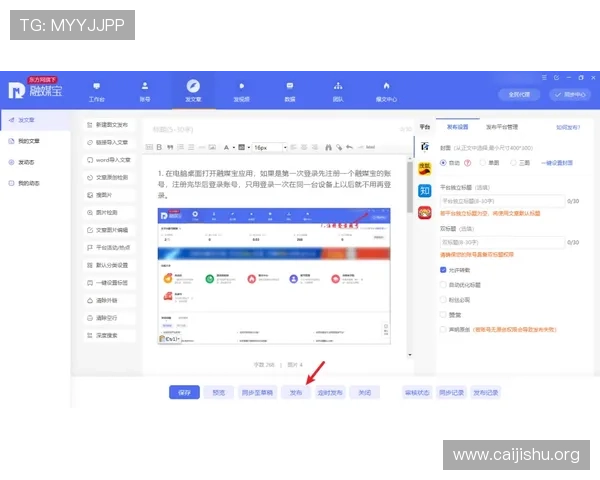
Task: Select the 三图 cover radio button
Action: pos(513,163)
